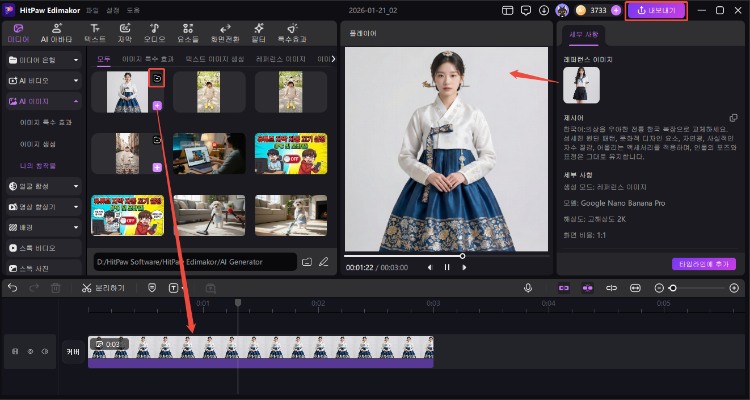750x400 pixels.
Task: Click the microphone voice-record icon in timeline toolbar
Action: click(x=528, y=288)
